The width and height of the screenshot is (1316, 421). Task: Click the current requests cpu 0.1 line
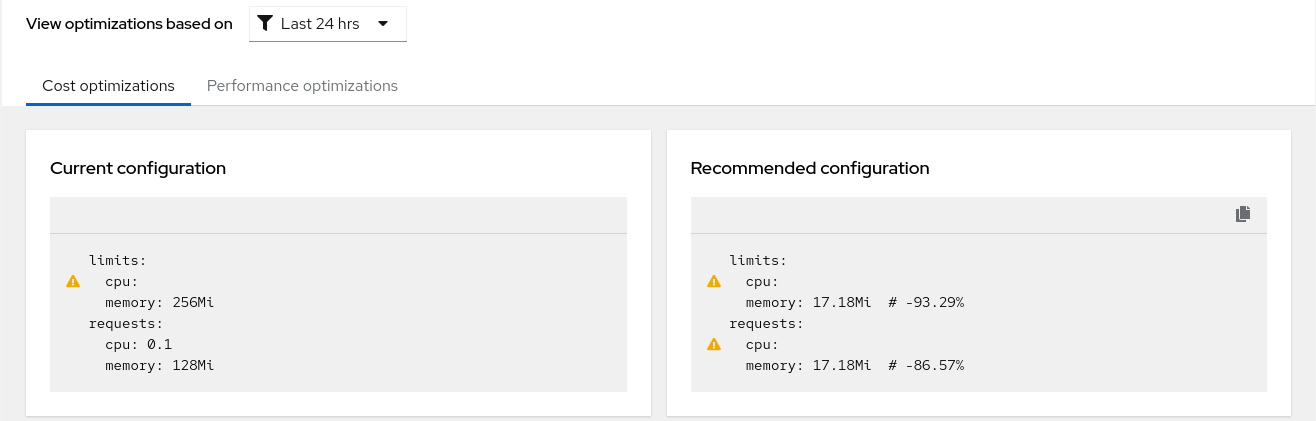click(x=138, y=345)
